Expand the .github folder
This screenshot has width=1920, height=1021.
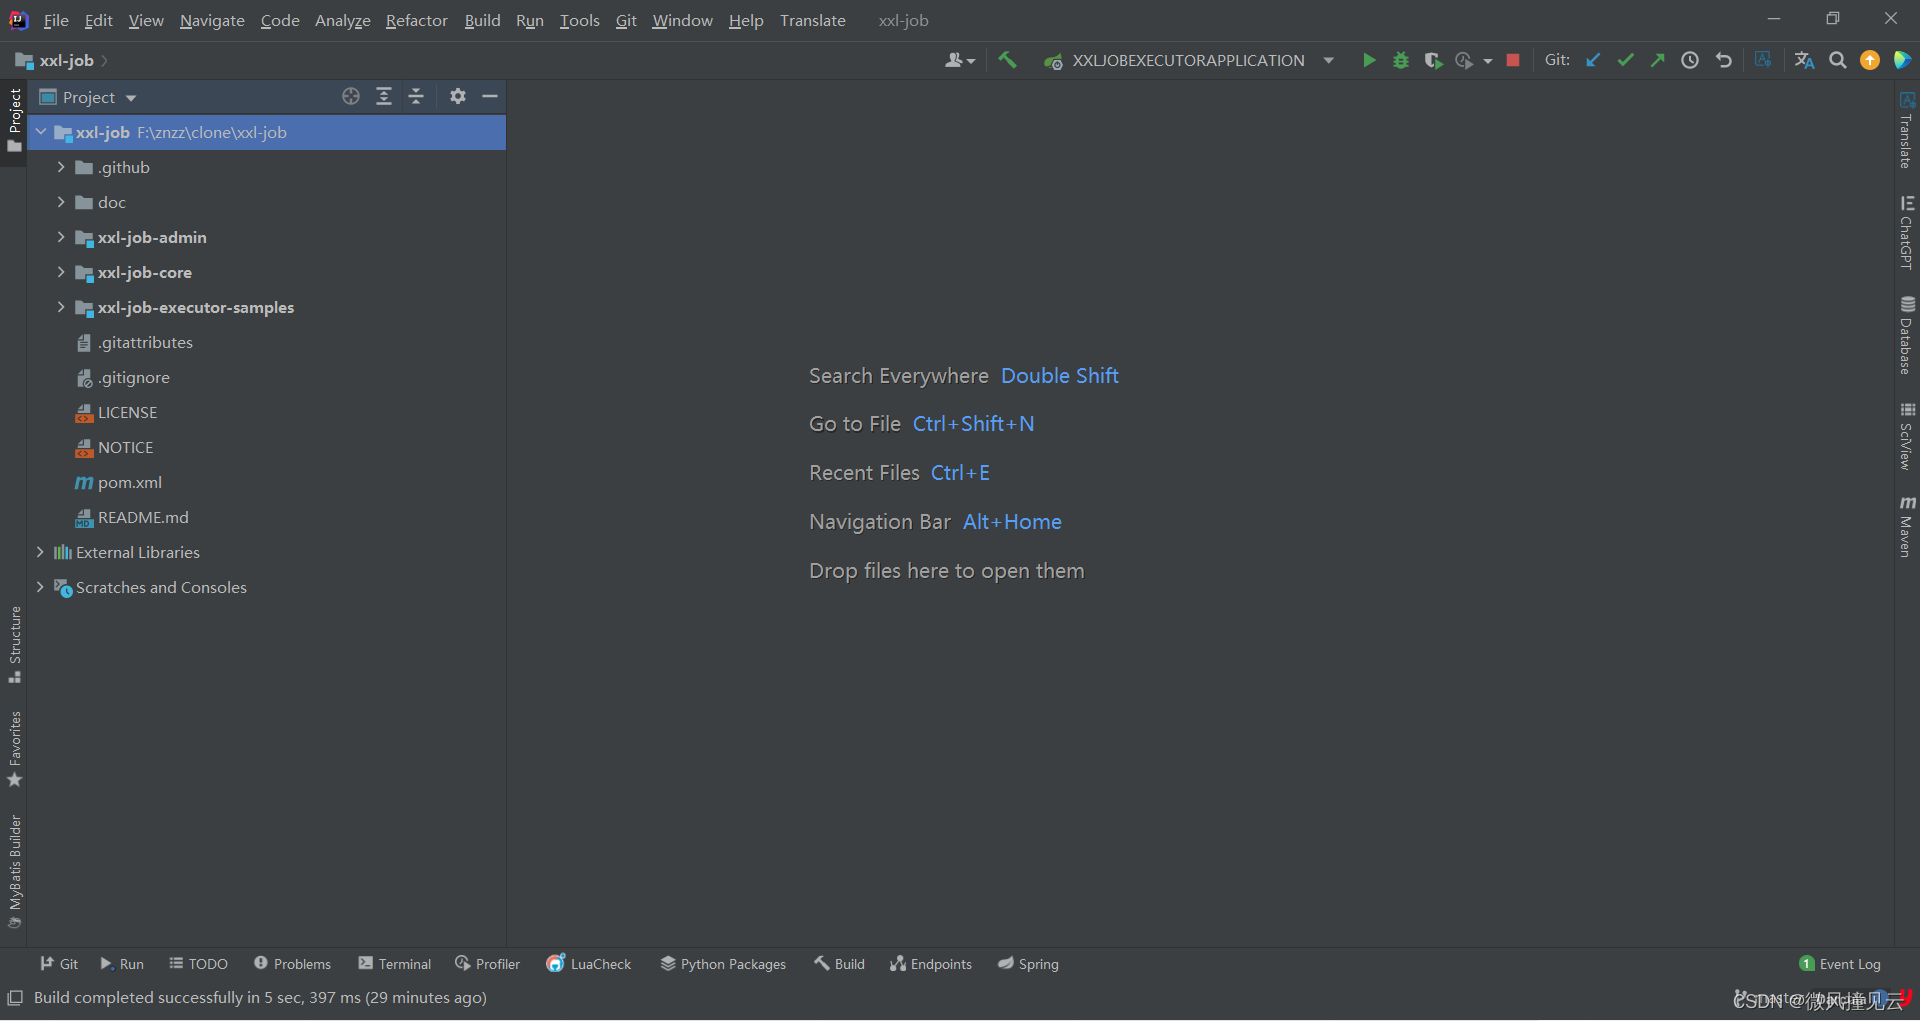click(x=61, y=167)
